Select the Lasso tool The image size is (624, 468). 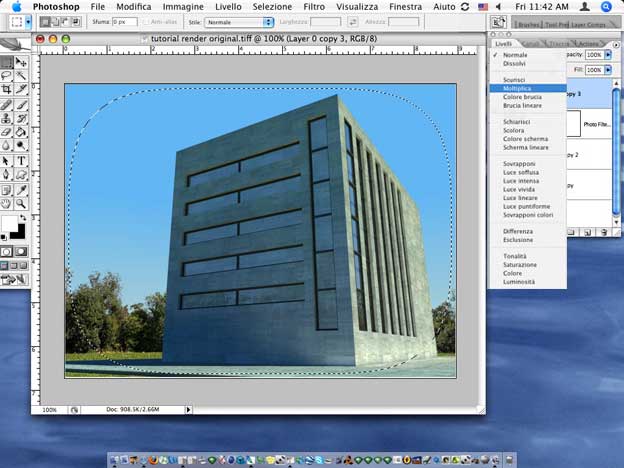(x=7, y=75)
